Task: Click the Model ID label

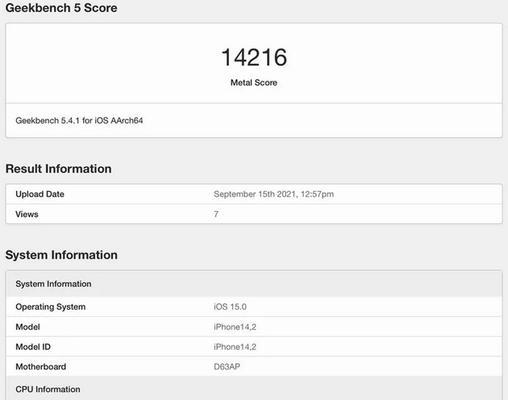Action: click(33, 347)
